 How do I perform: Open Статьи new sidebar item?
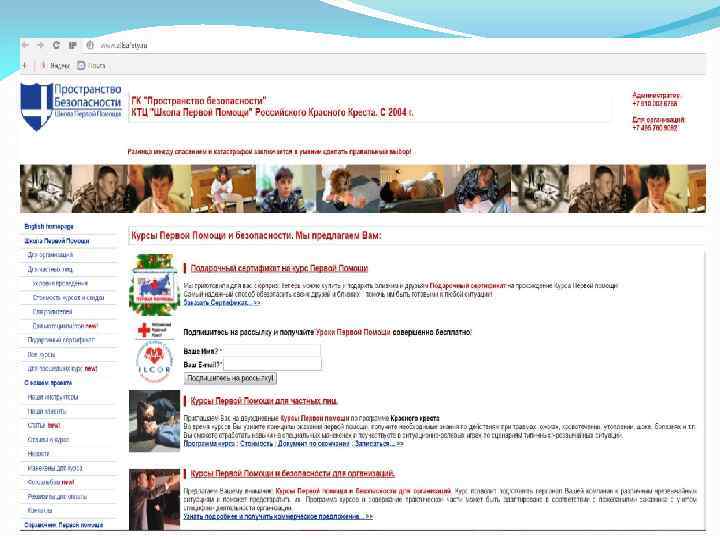(44, 425)
